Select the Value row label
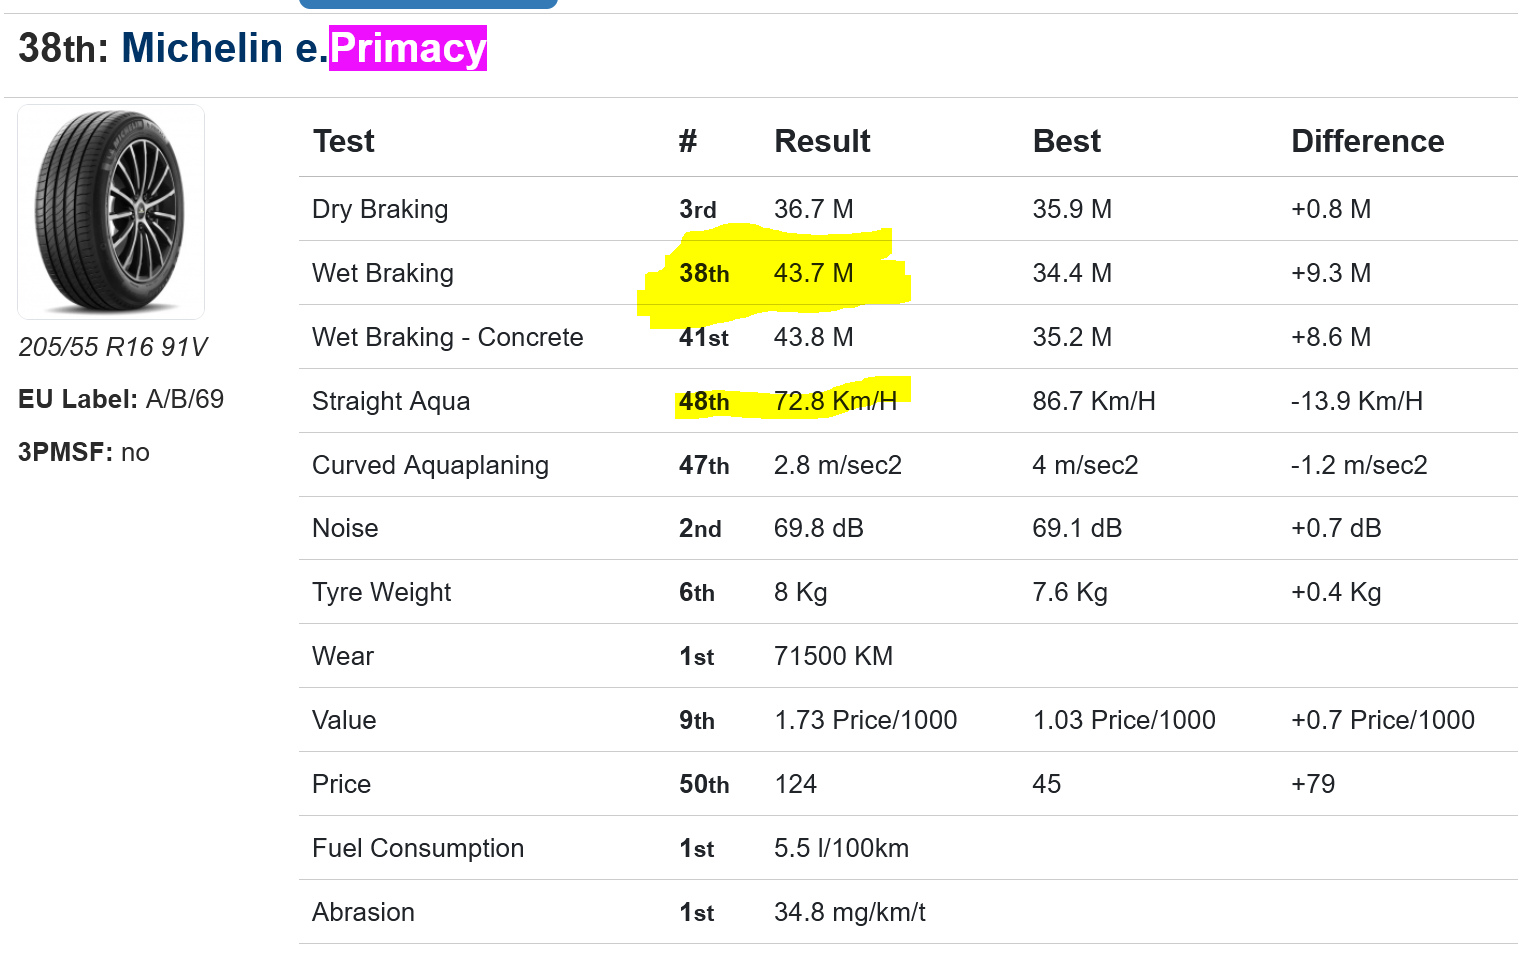Viewport: 1518px width, 960px height. (344, 720)
